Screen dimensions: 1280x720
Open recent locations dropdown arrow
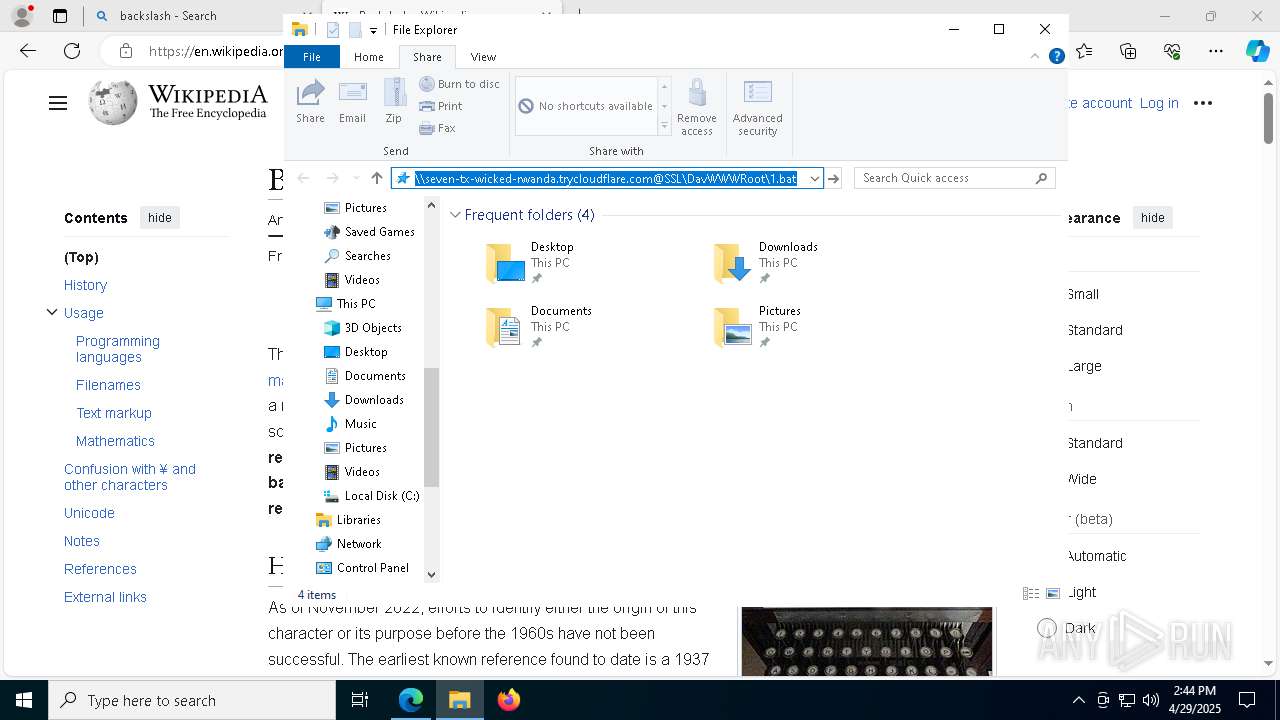point(355,178)
